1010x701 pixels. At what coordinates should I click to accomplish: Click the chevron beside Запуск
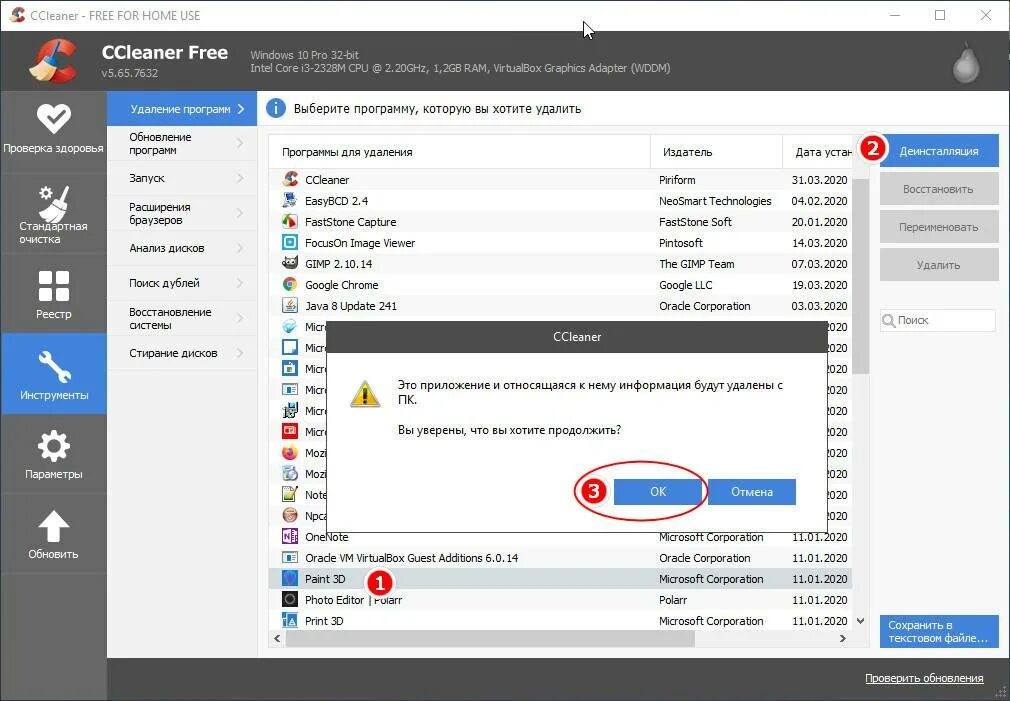(x=240, y=178)
